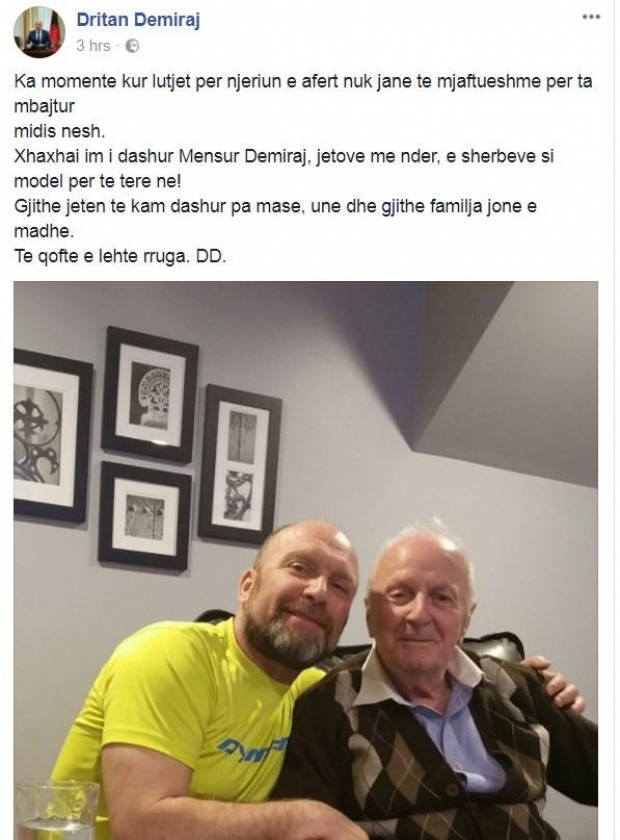Click the drinking glass in the photo's corner

[58, 809]
